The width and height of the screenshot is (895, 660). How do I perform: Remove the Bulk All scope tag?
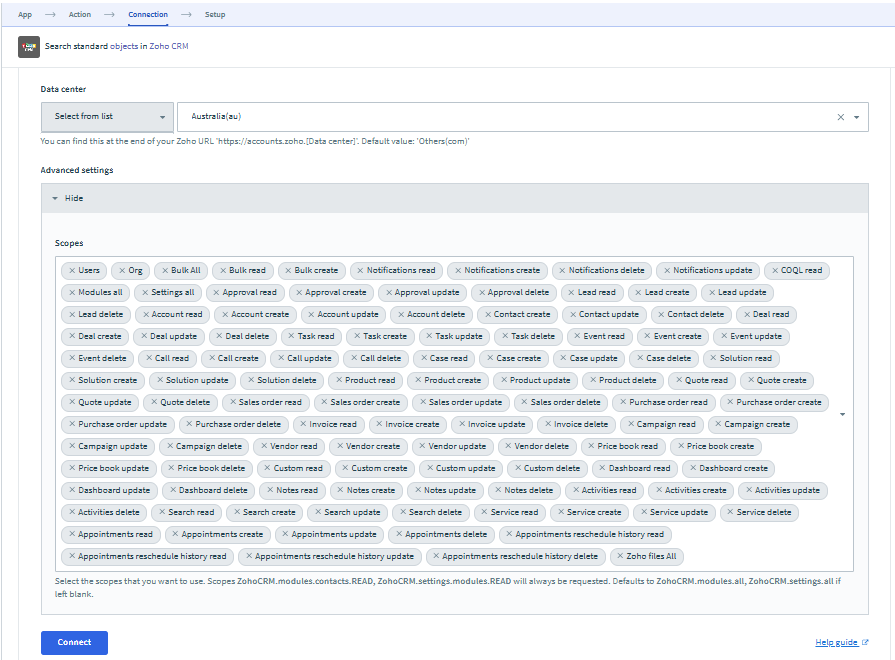(x=165, y=271)
